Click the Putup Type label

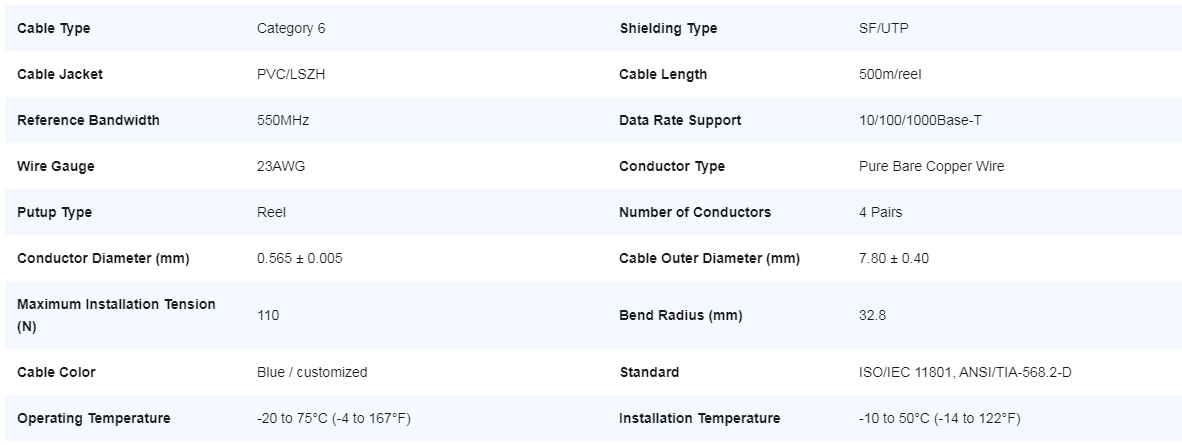pyautogui.click(x=55, y=212)
